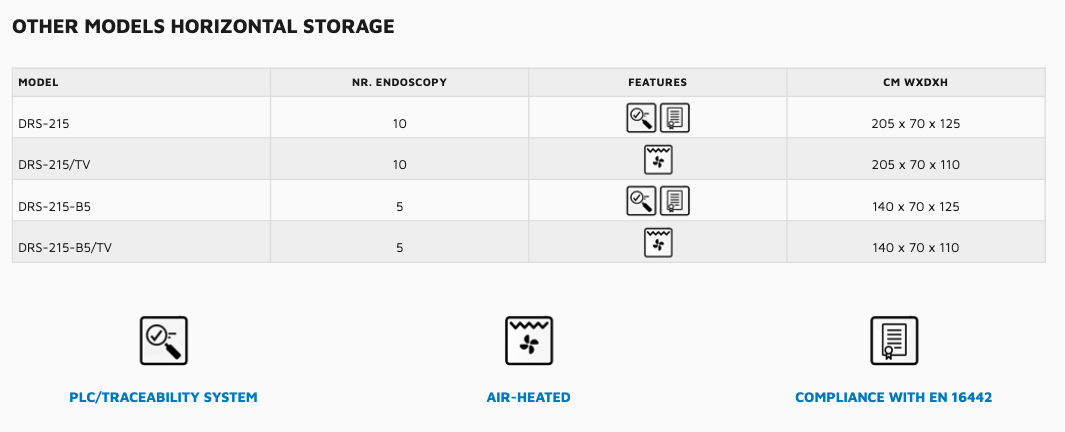Viewport: 1065px width, 432px height.
Task: Click the MODEL column header
Action: 39,82
